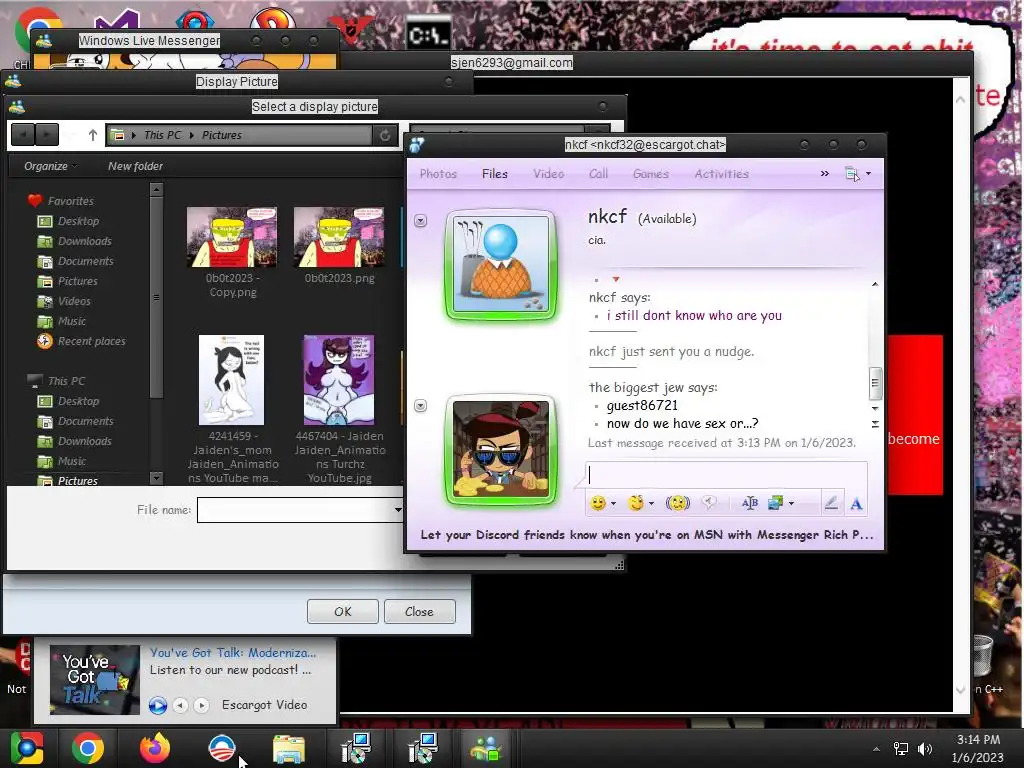
Task: Click the Call menu item
Action: pos(598,174)
